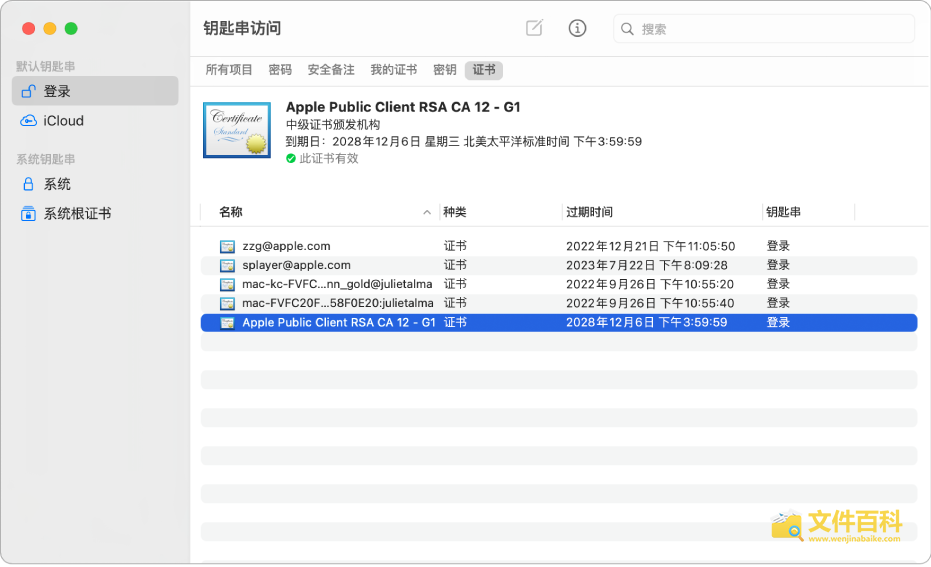Sort by 名称 column header
The image size is (931, 567).
point(231,212)
